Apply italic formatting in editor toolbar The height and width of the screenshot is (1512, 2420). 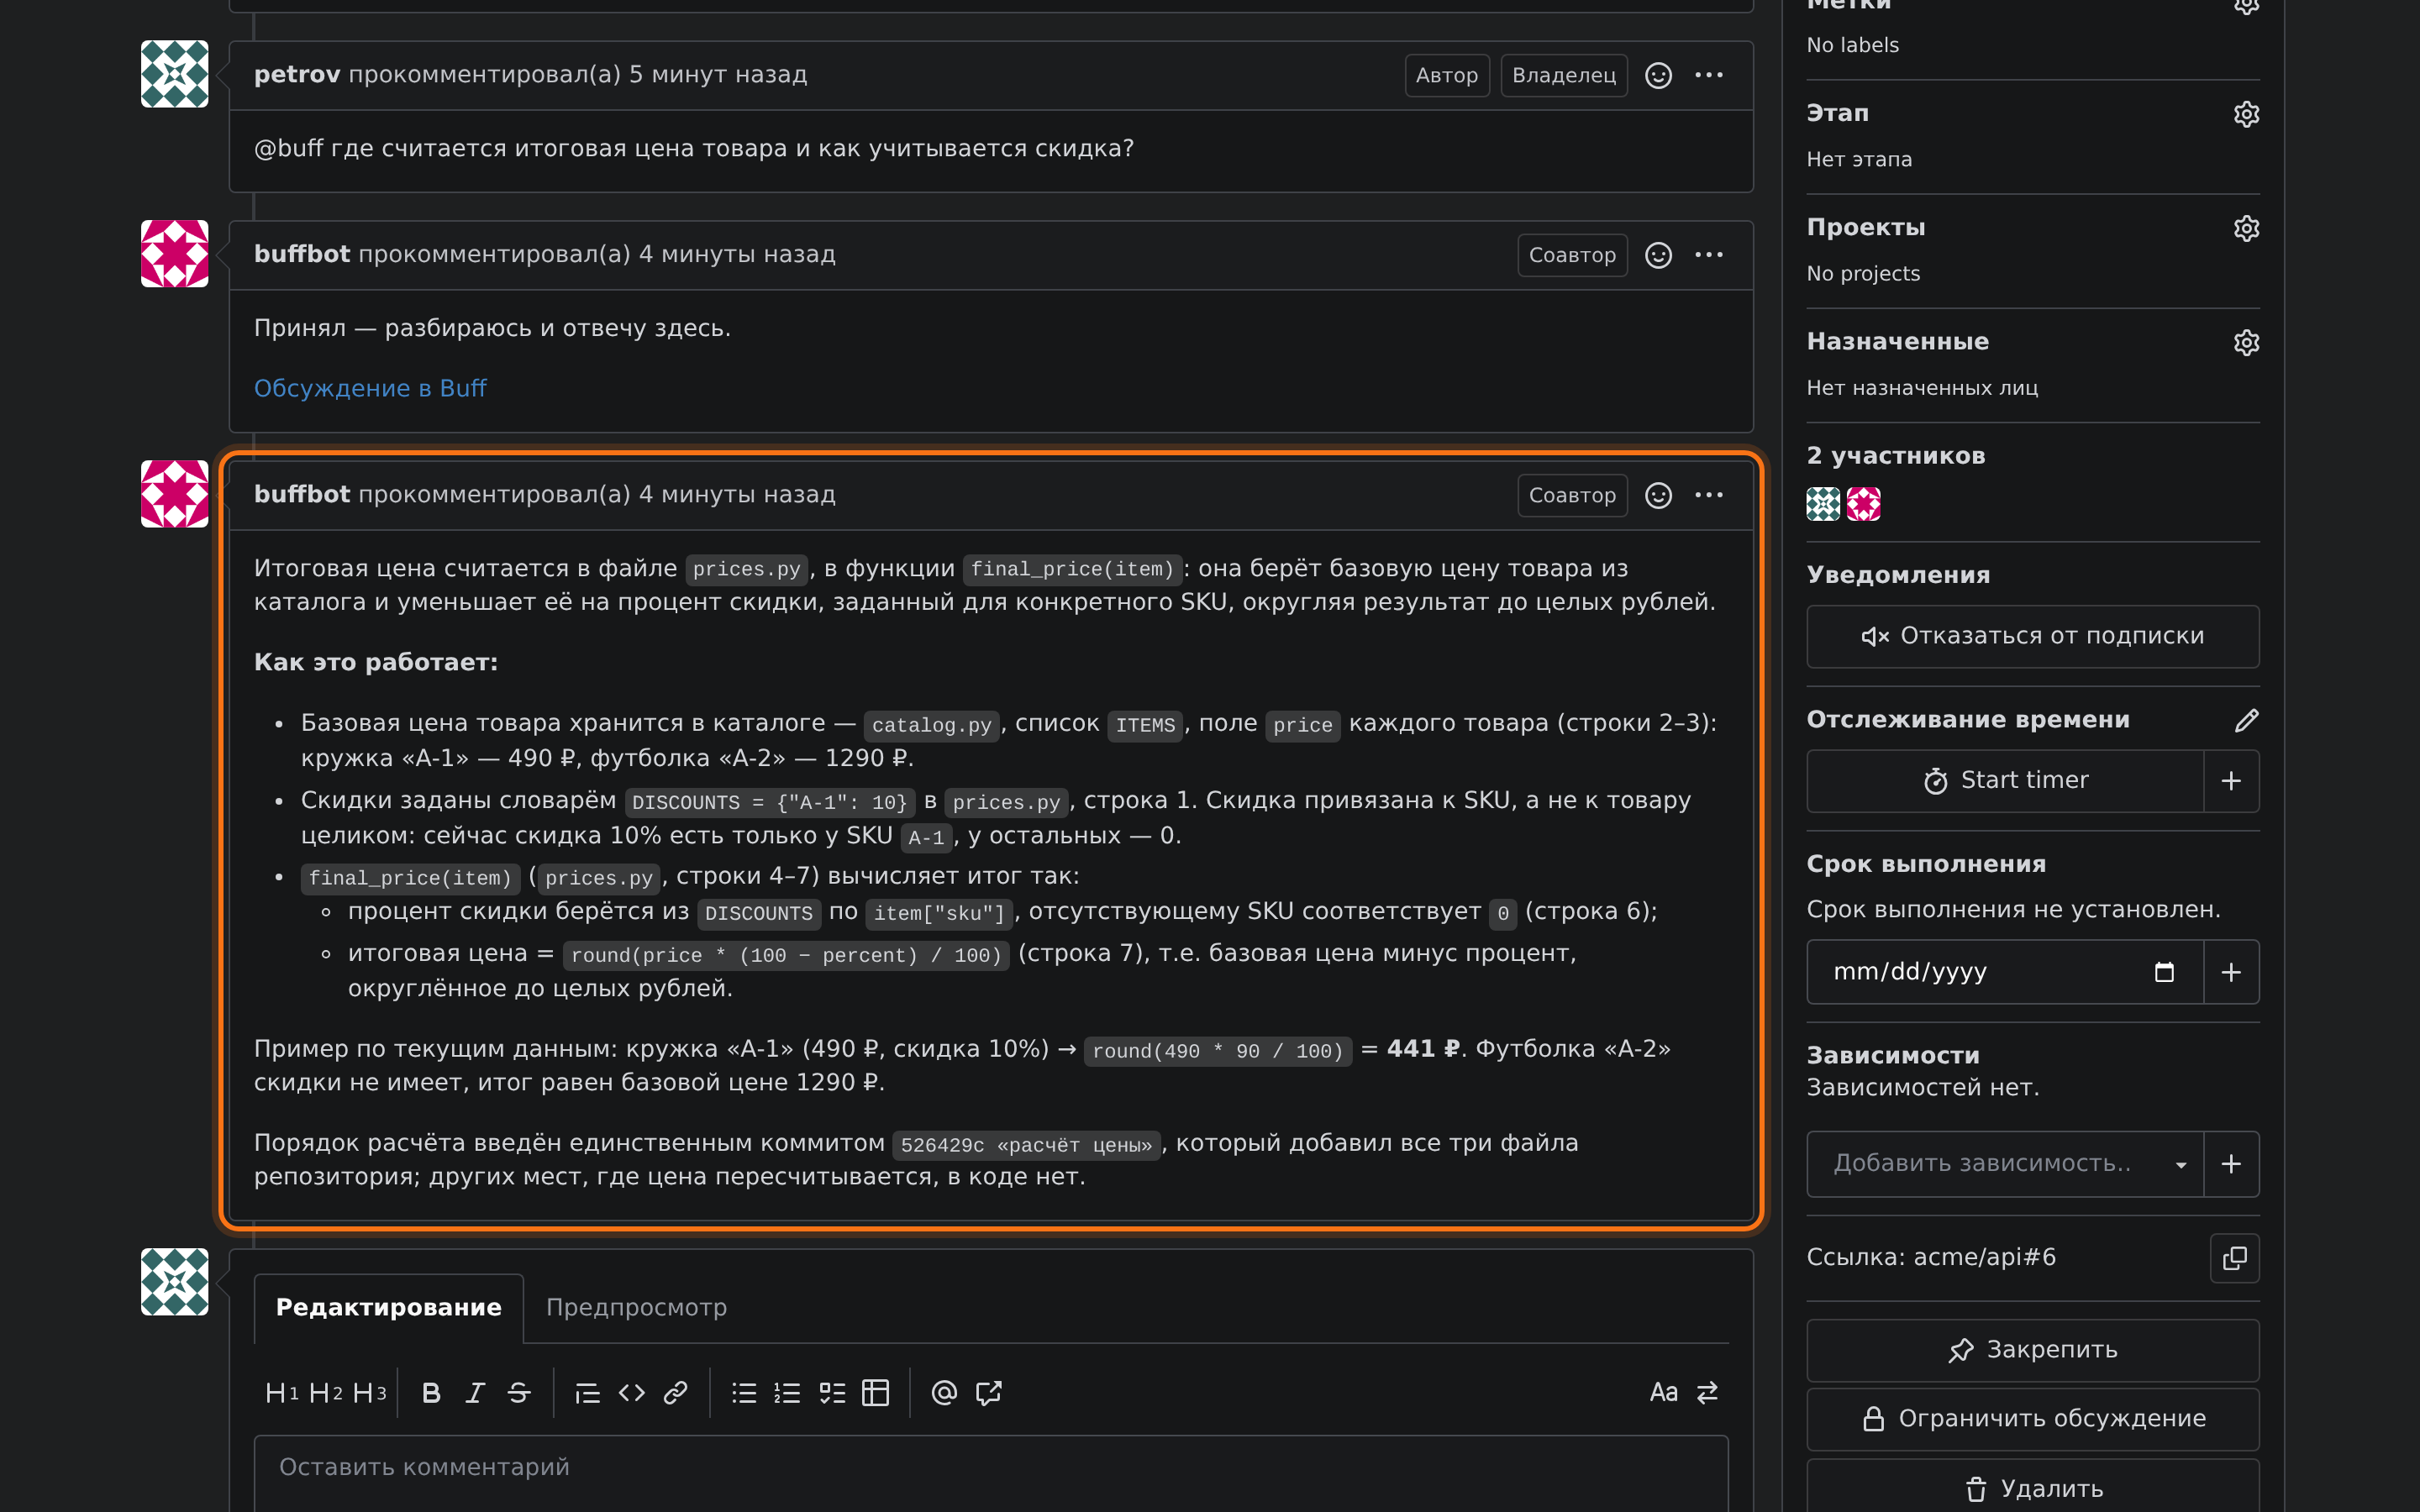(x=475, y=1392)
